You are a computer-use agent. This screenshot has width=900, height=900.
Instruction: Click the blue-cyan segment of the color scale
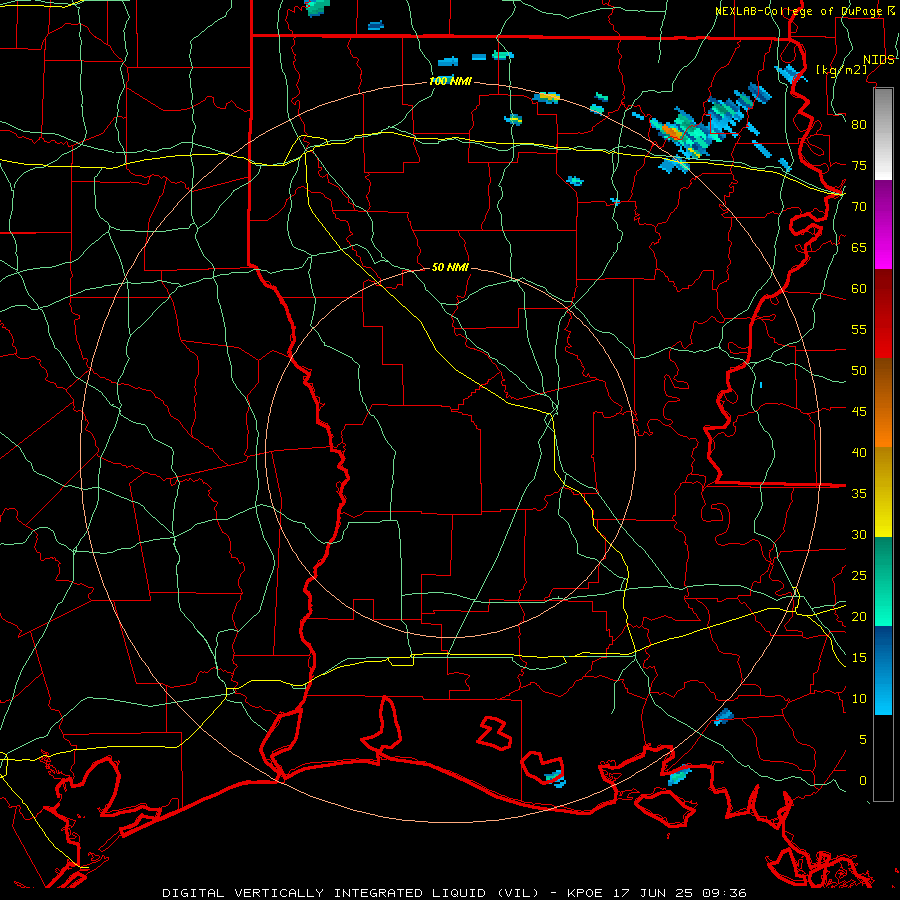point(883,670)
